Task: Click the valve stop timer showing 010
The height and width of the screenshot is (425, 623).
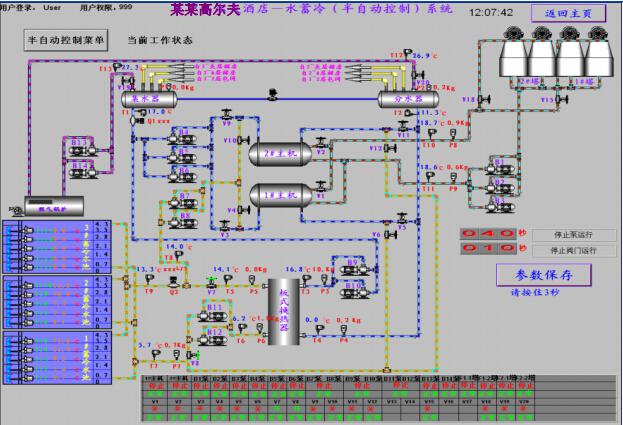Action: 488,249
